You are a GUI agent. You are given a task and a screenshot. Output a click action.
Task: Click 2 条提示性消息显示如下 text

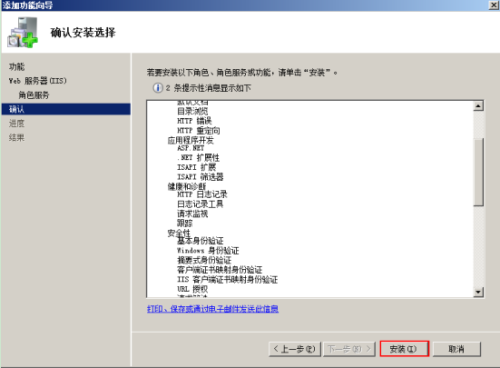208,88
